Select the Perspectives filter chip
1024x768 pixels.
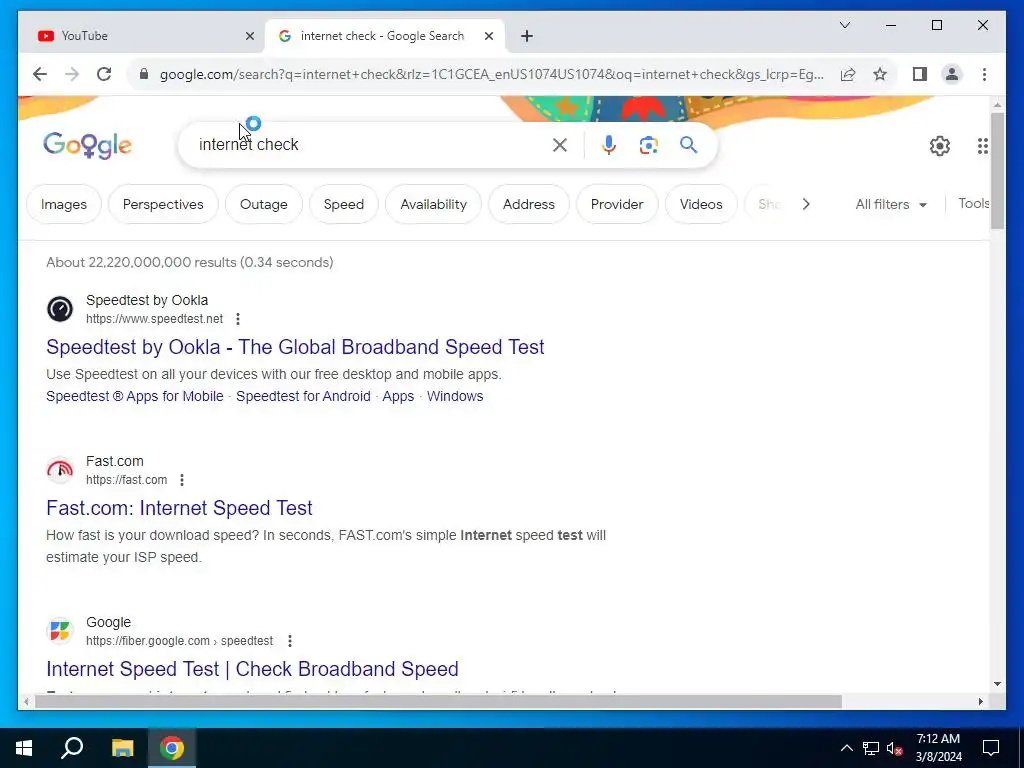click(x=163, y=204)
